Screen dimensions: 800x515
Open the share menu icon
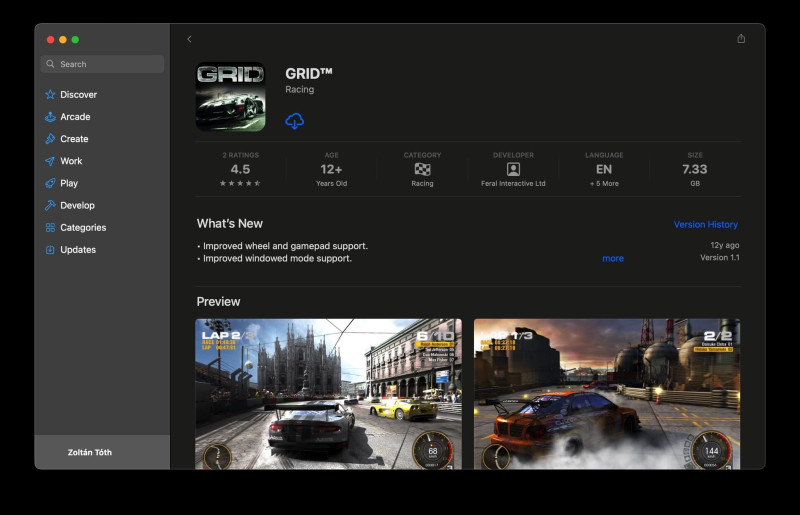pyautogui.click(x=741, y=39)
